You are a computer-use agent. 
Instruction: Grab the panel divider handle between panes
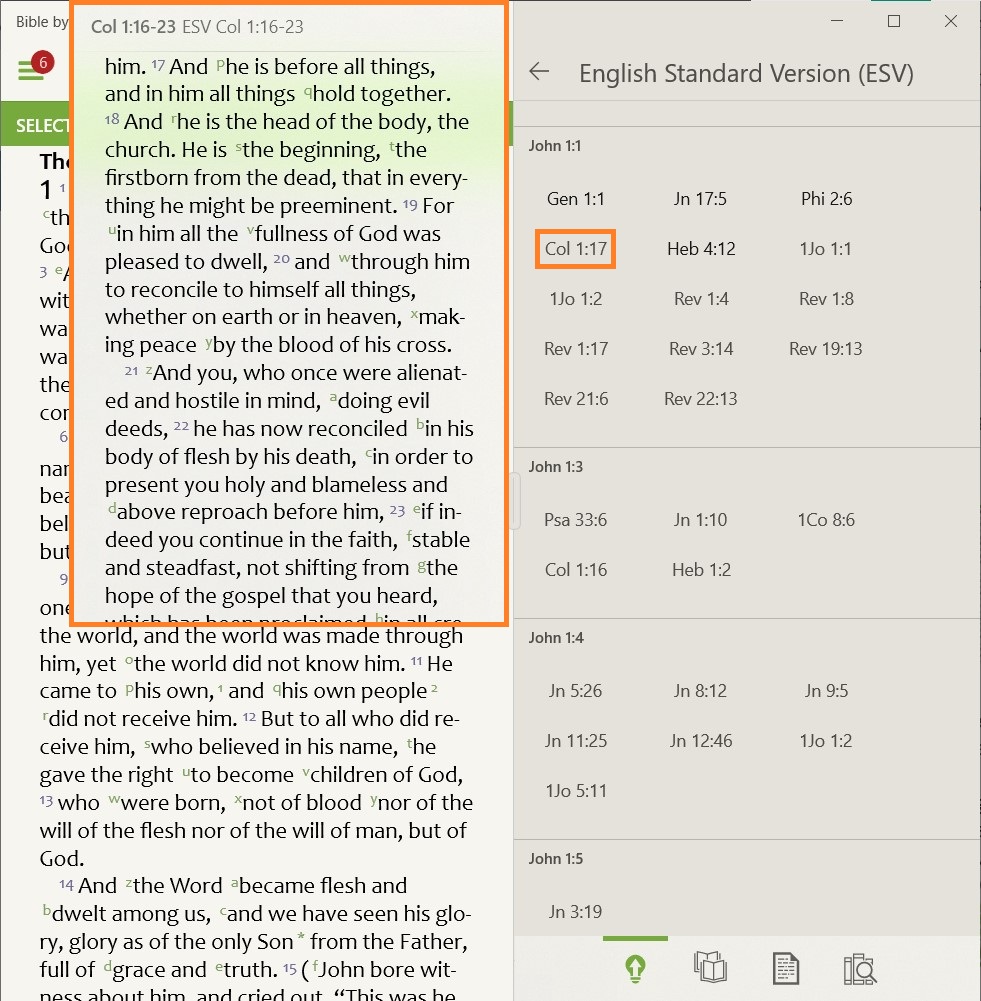tap(514, 501)
